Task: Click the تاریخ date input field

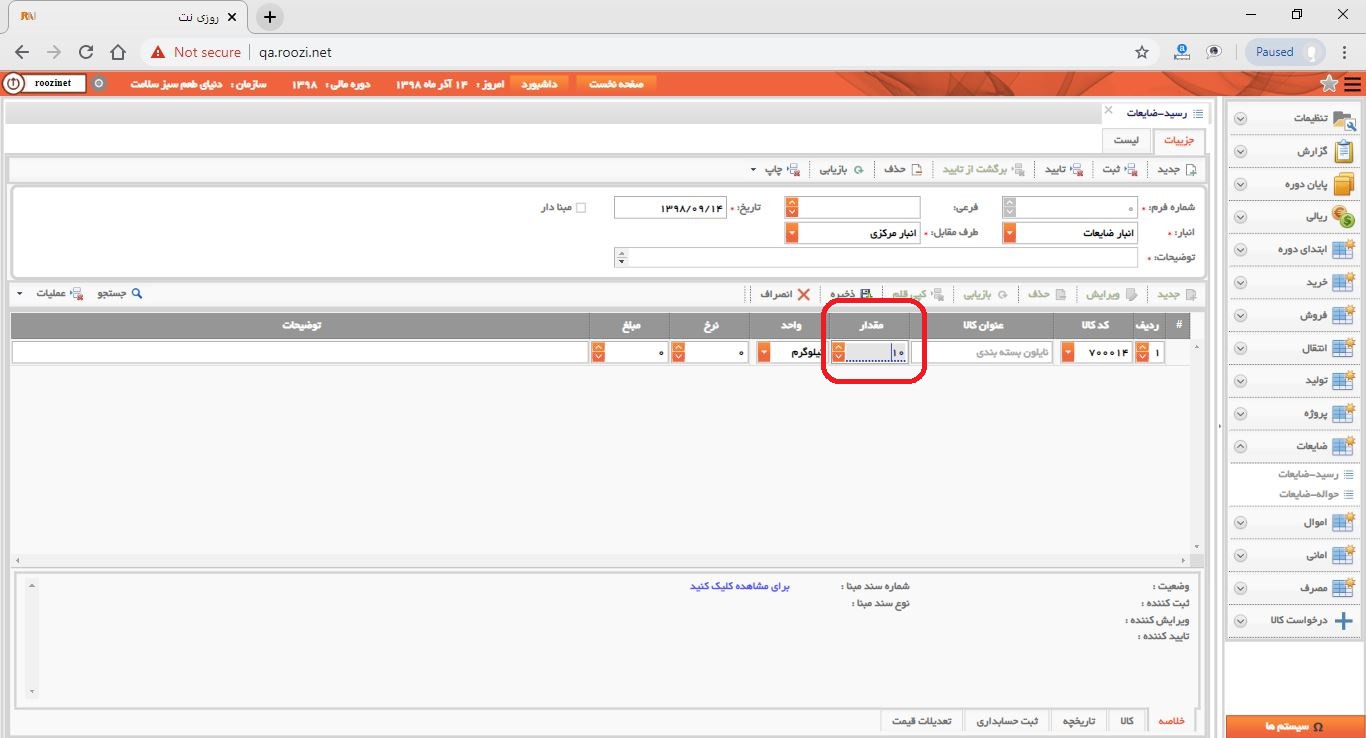Action: pyautogui.click(x=670, y=207)
